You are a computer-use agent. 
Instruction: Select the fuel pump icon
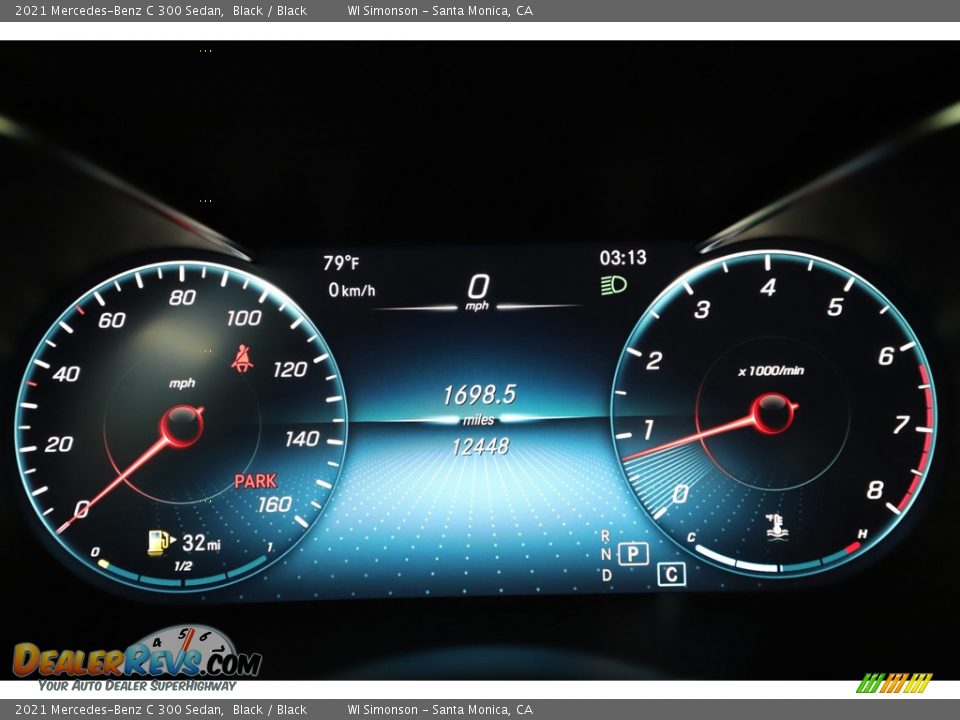(x=155, y=543)
